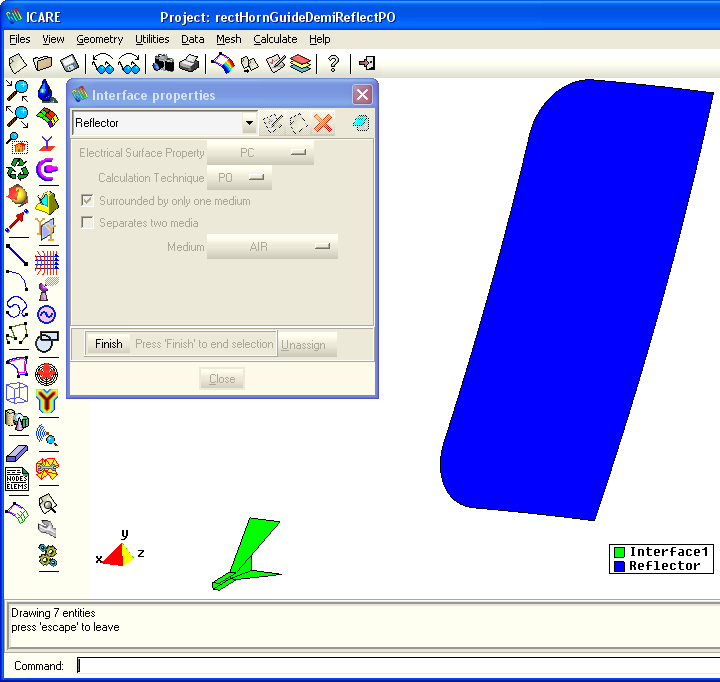Image resolution: width=720 pixels, height=682 pixels.
Task: Select the NURBS curve creation tool
Action: (x=17, y=307)
